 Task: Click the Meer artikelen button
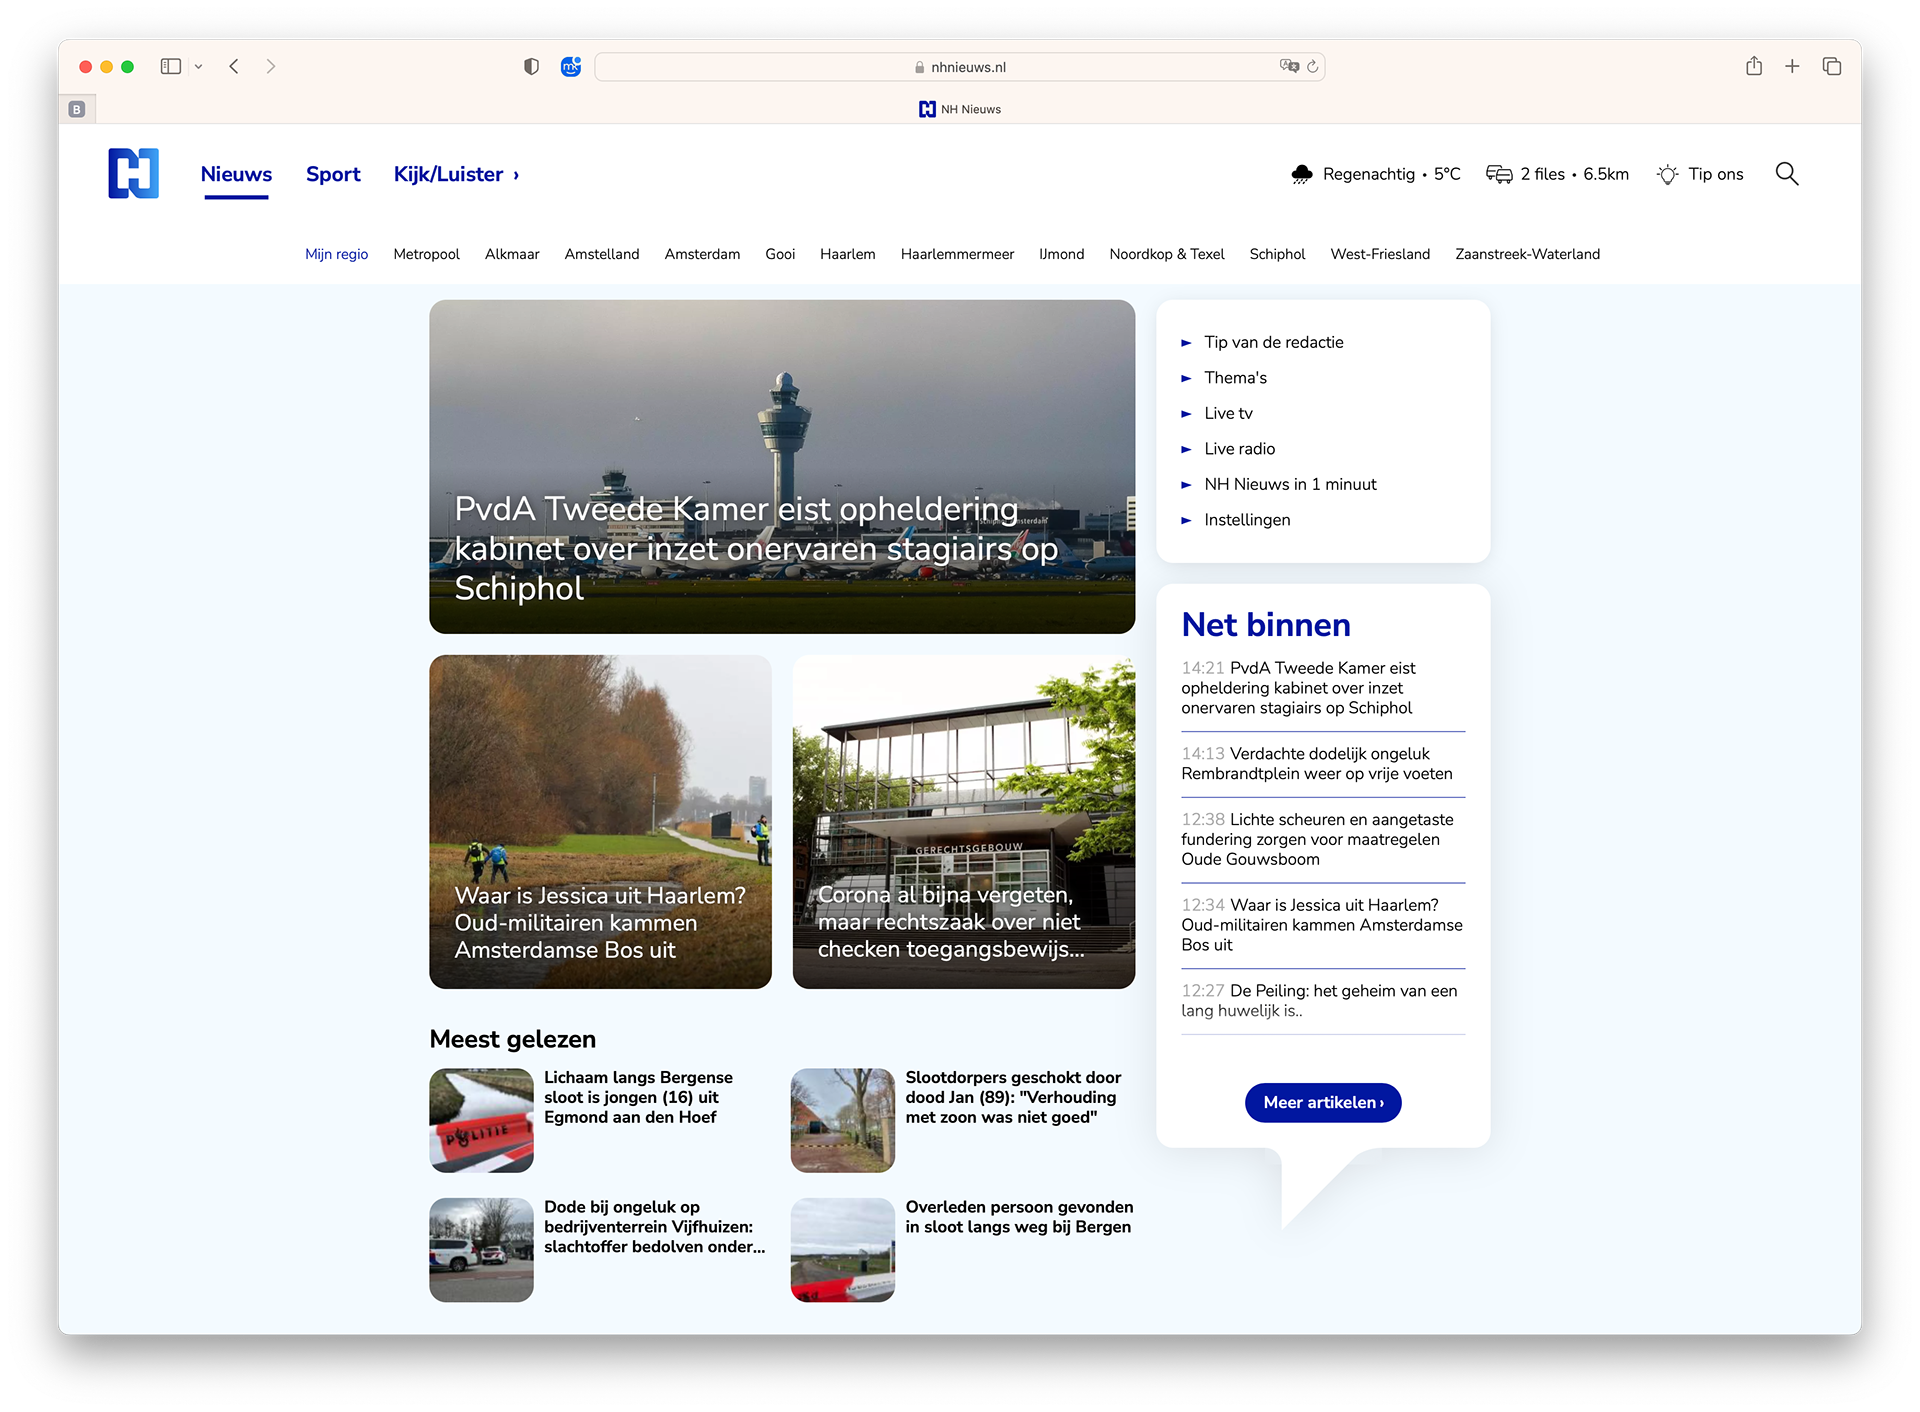[1322, 1102]
